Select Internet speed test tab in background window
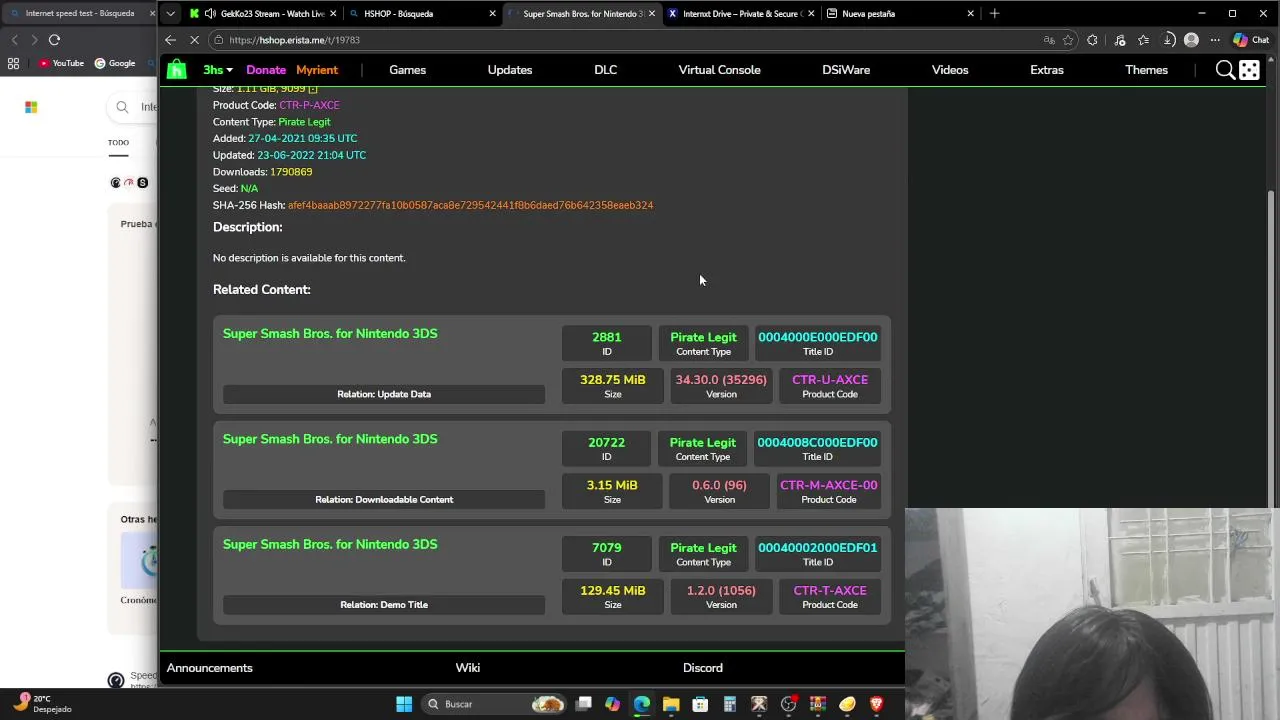 click(78, 14)
